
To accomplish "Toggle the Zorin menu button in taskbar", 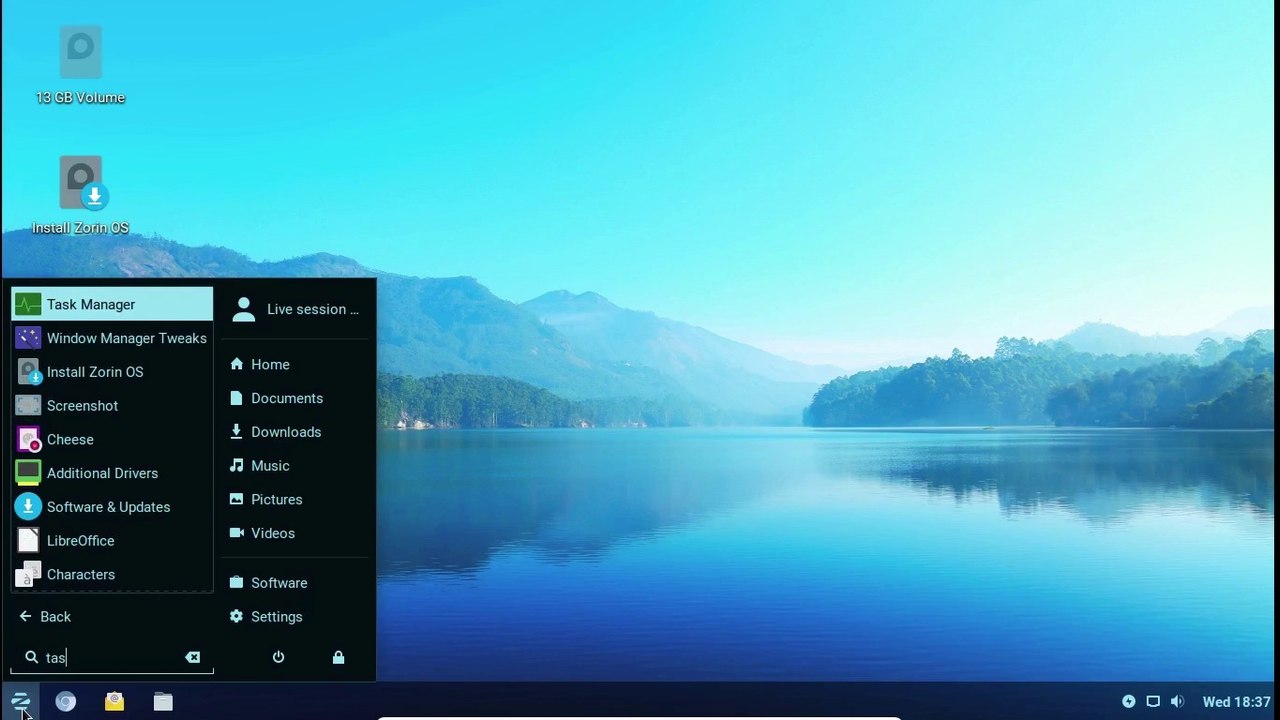I will coord(20,702).
